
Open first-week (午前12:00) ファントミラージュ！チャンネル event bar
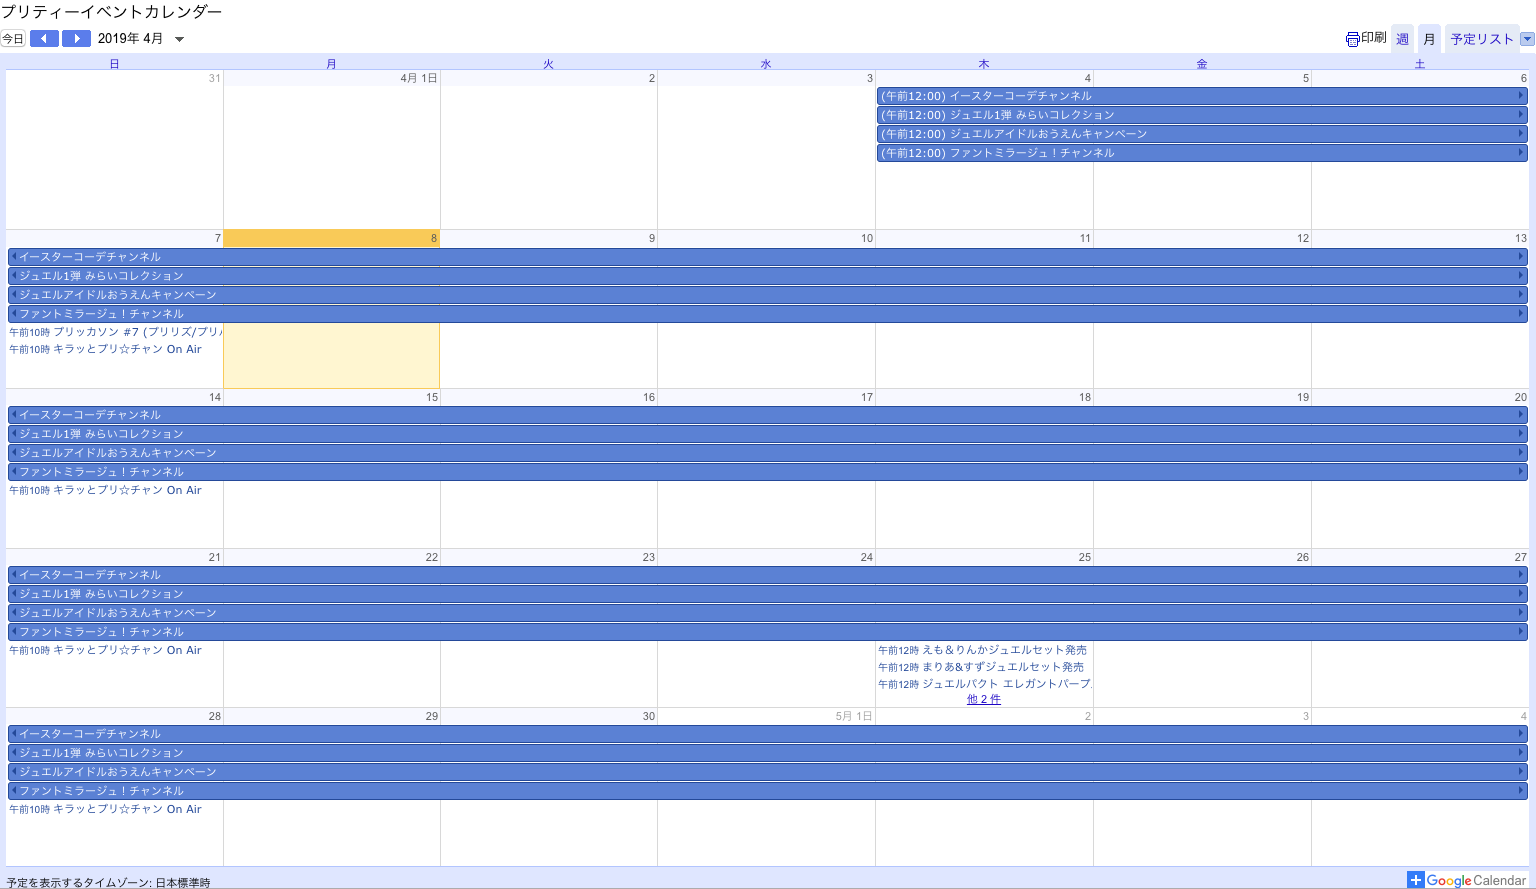tap(1200, 153)
